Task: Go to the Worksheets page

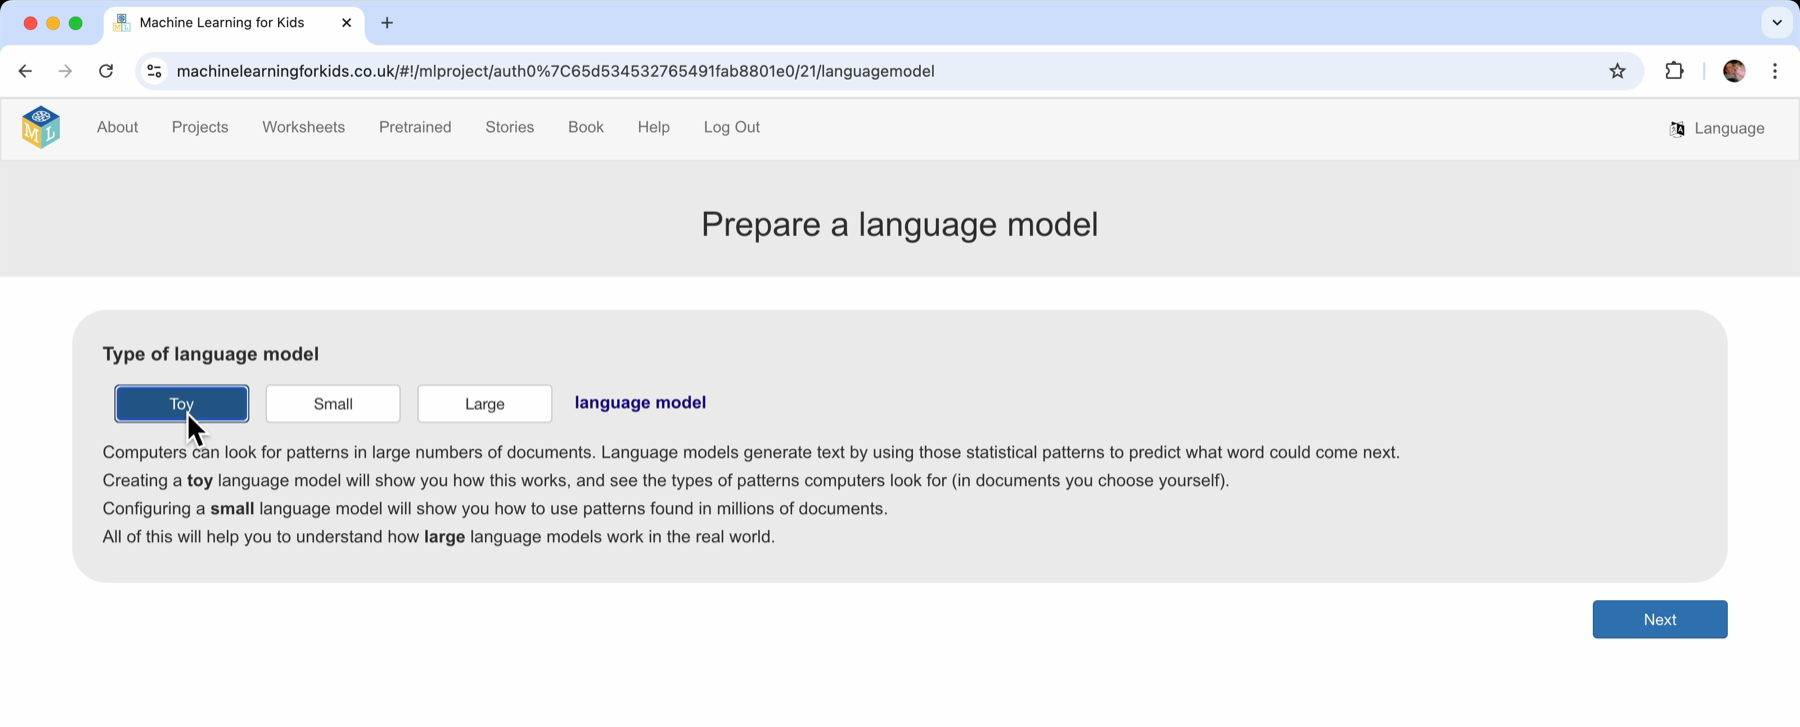Action: 303,127
